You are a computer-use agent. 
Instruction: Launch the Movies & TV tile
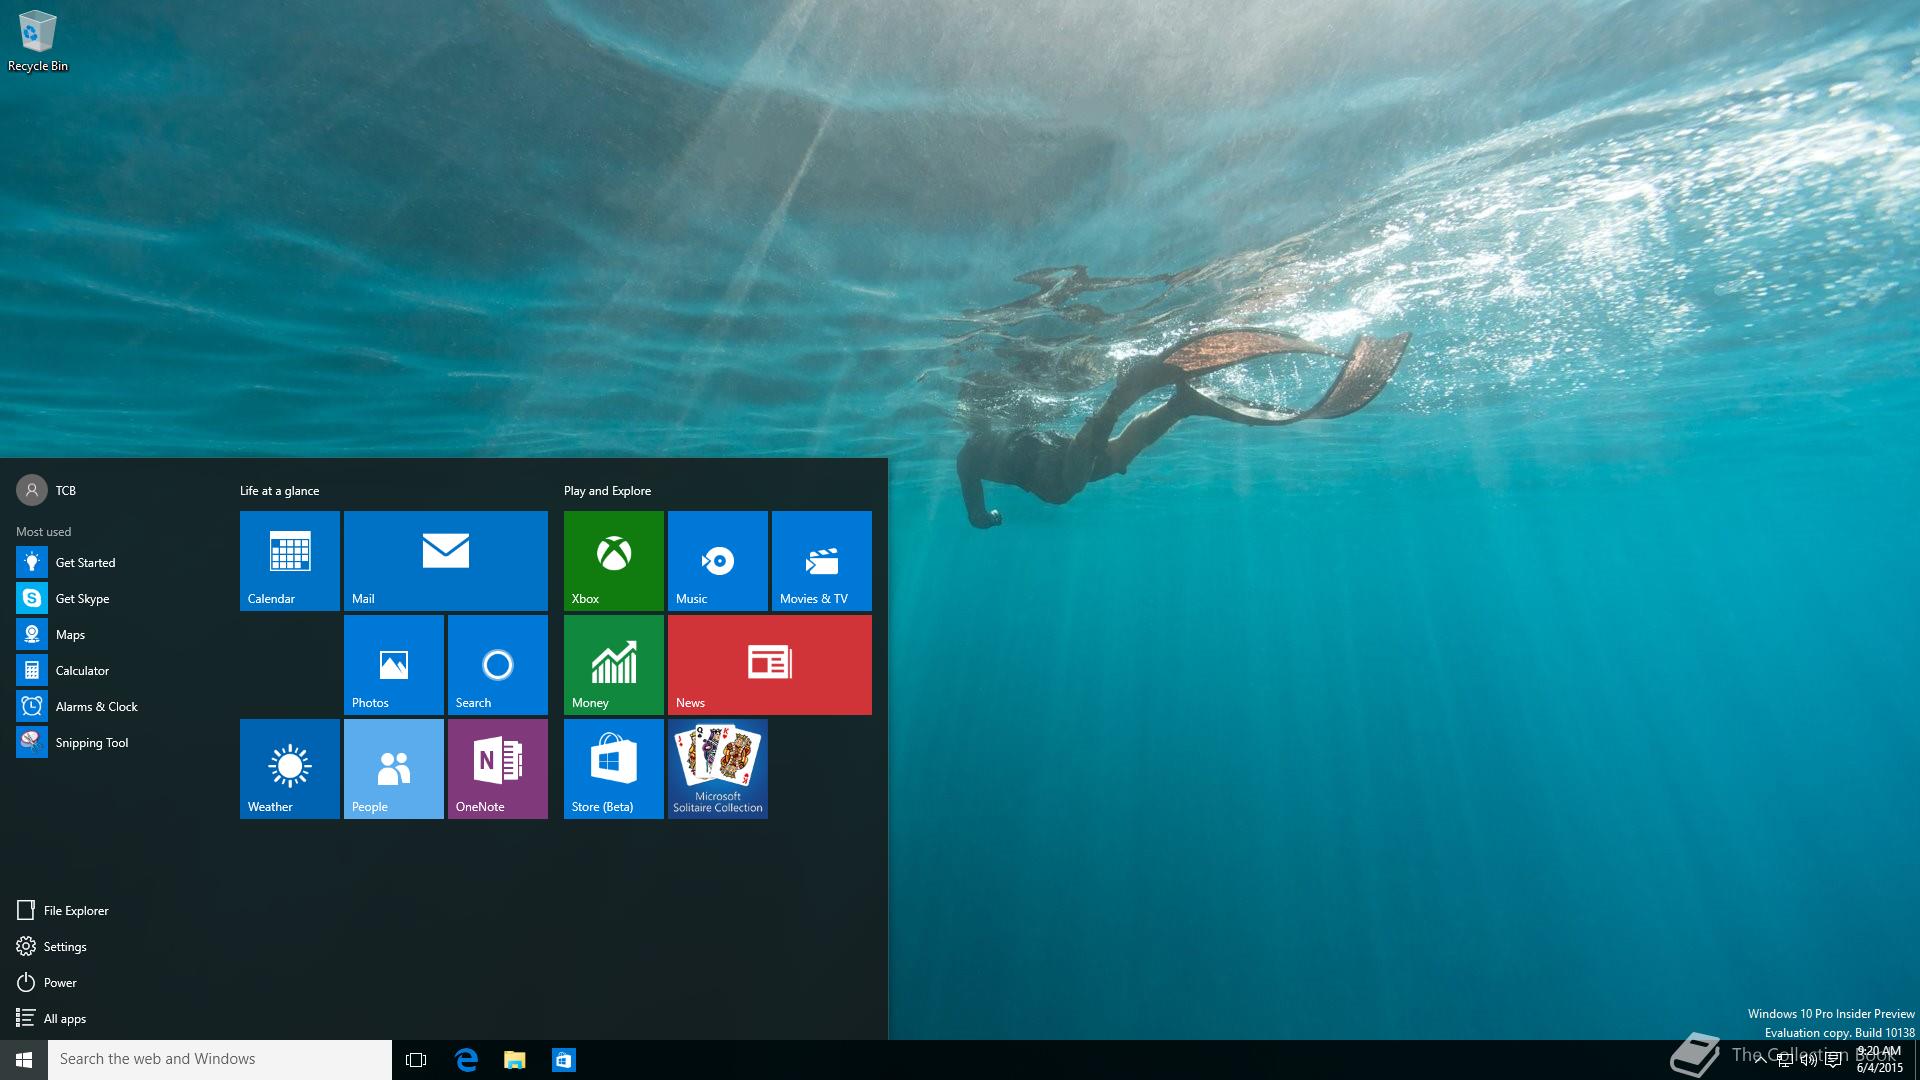tap(822, 561)
